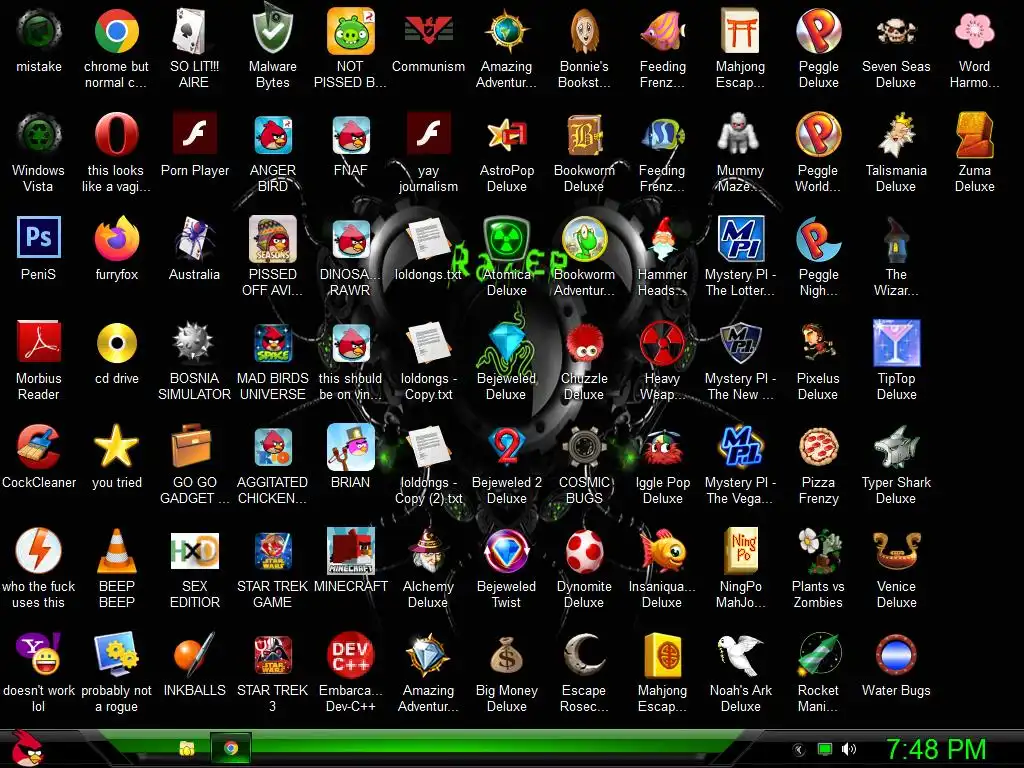The width and height of the screenshot is (1024, 768).
Task: Open TipTop Deluxe cocktail icon
Action: pyautogui.click(x=896, y=342)
